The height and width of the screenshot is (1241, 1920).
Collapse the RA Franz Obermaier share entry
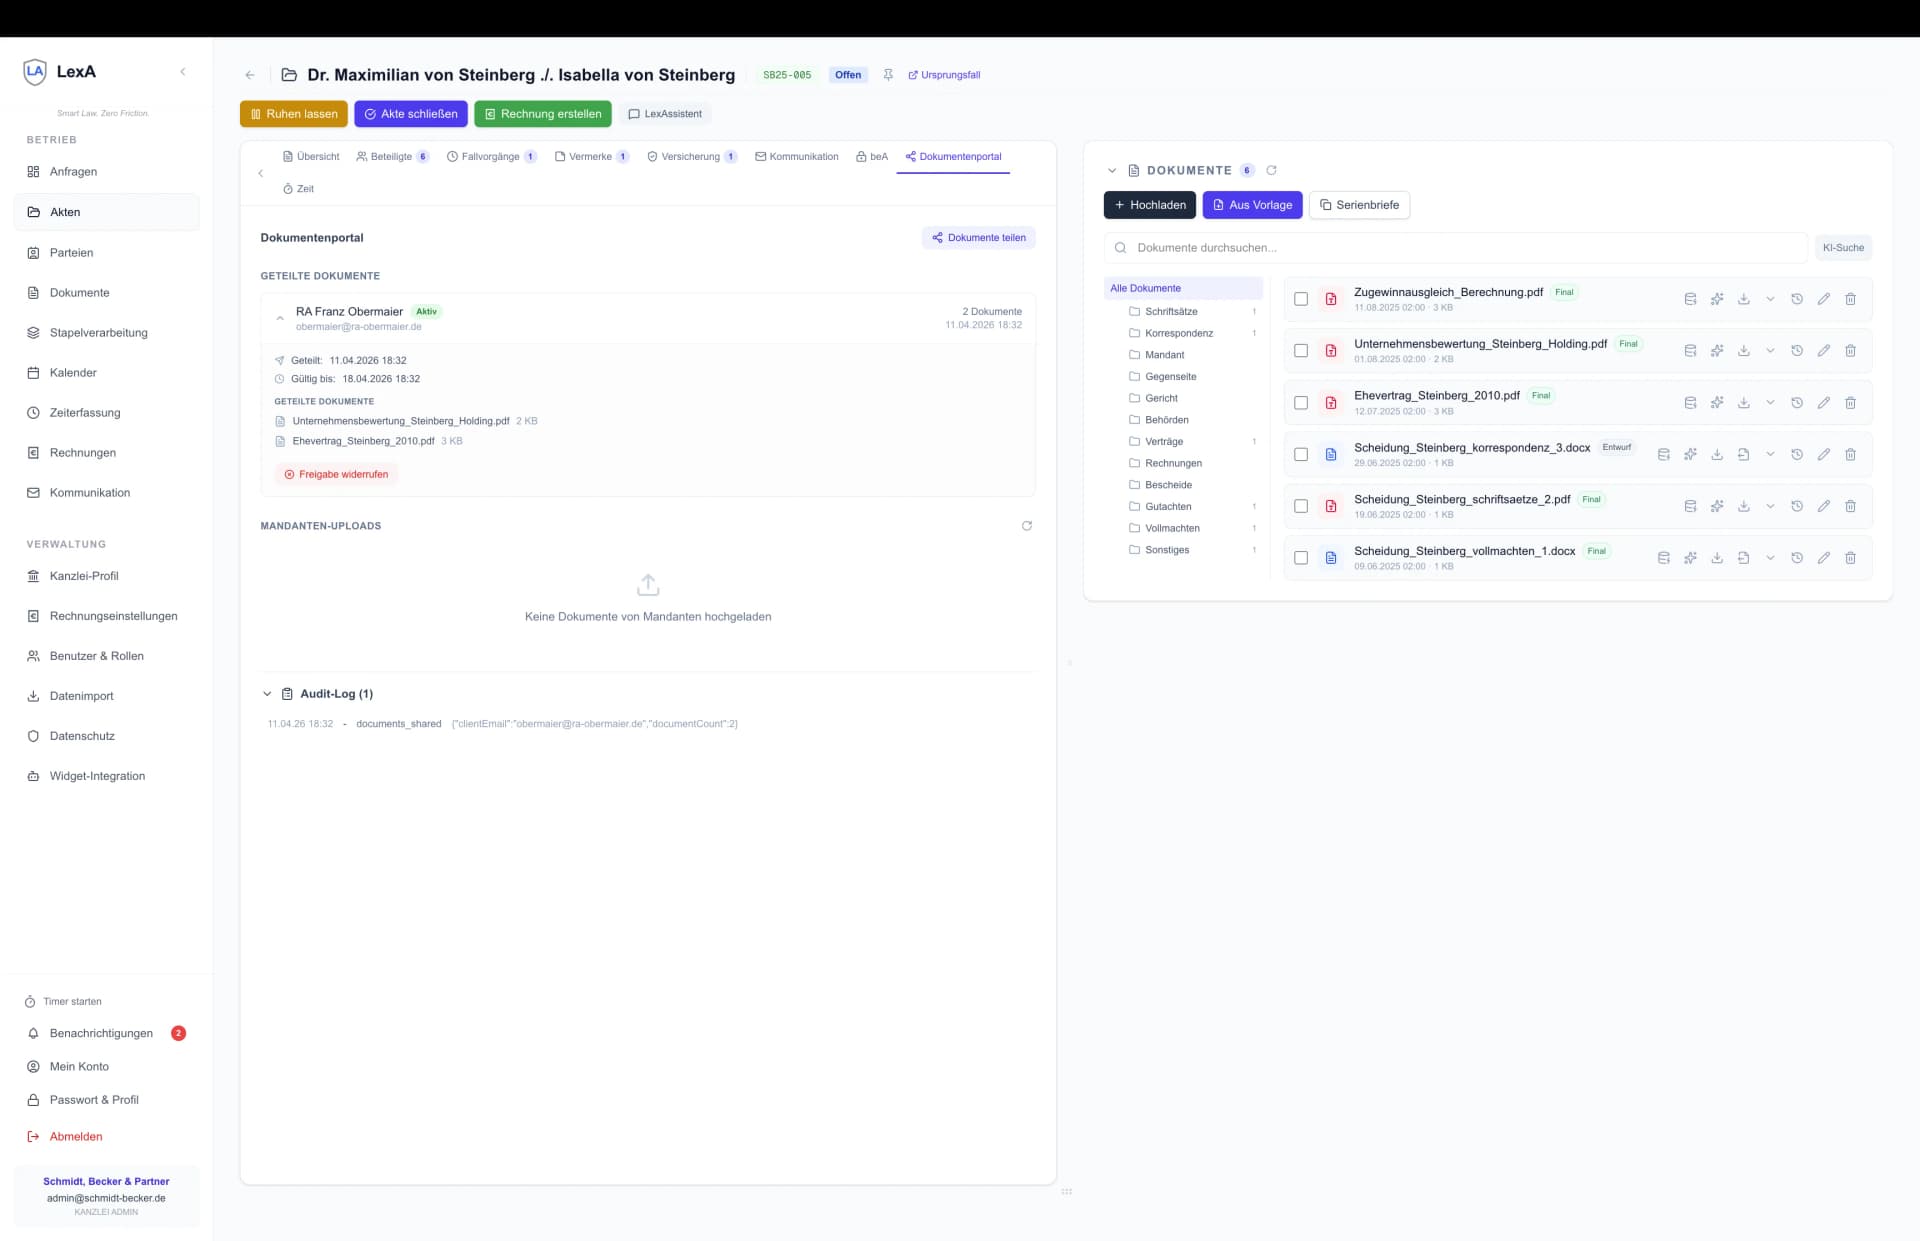click(280, 318)
